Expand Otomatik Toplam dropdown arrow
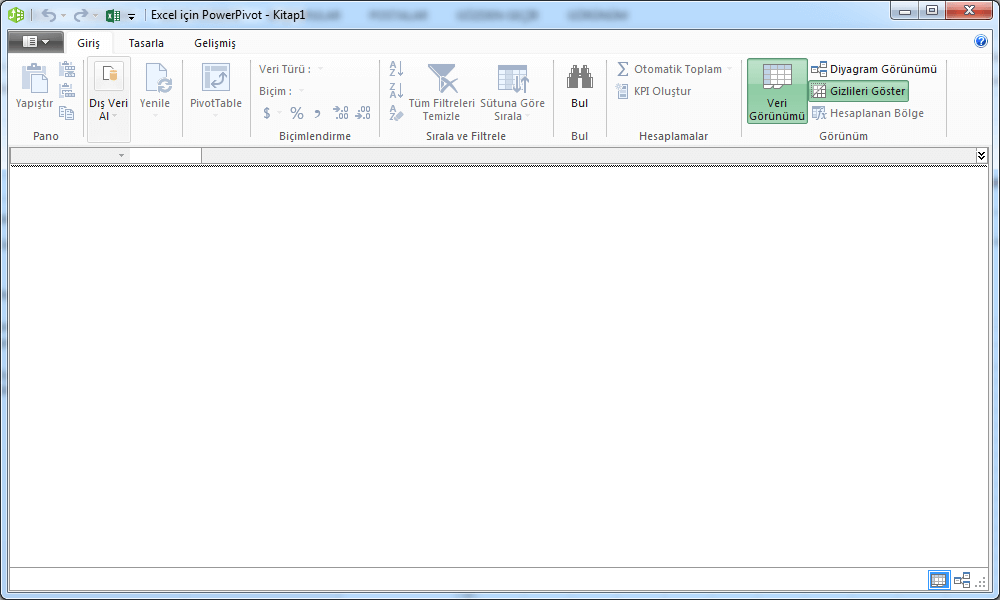Screen dimensions: 1000x600 coord(730,69)
